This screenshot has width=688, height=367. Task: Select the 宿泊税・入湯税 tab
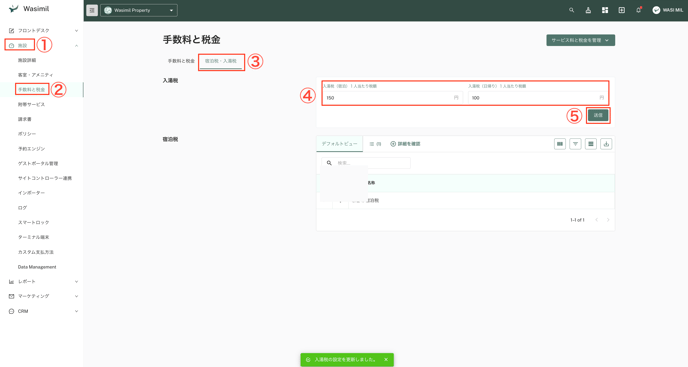(x=221, y=61)
